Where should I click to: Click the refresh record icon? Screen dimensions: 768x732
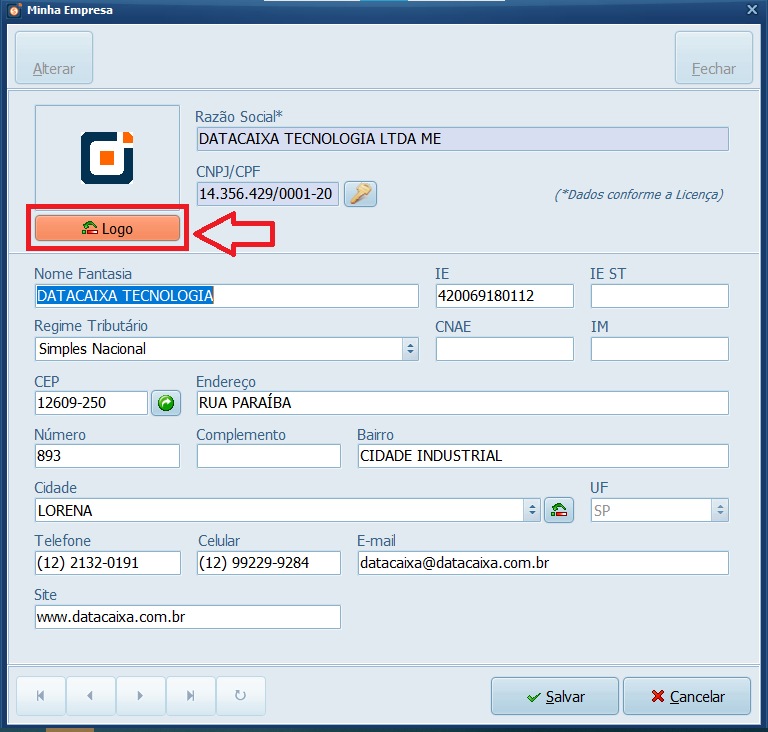[240, 696]
